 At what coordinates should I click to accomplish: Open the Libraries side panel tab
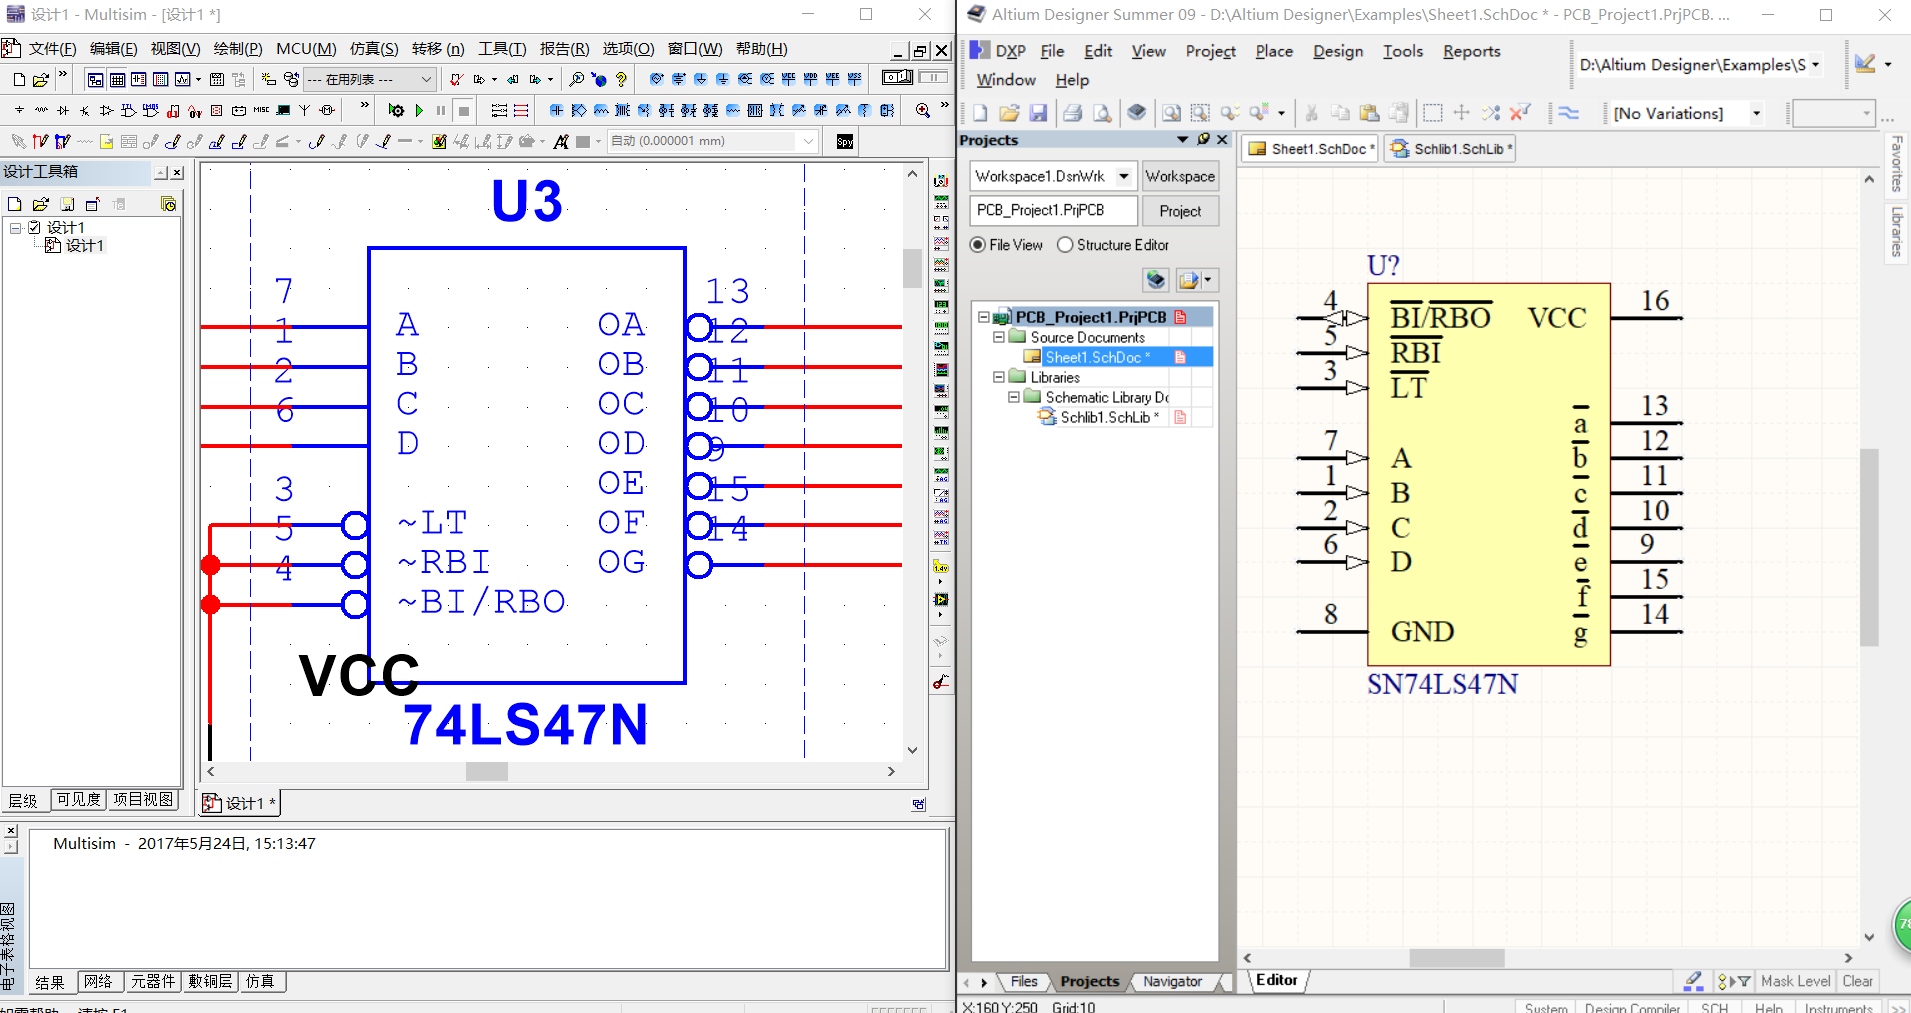pyautogui.click(x=1897, y=231)
